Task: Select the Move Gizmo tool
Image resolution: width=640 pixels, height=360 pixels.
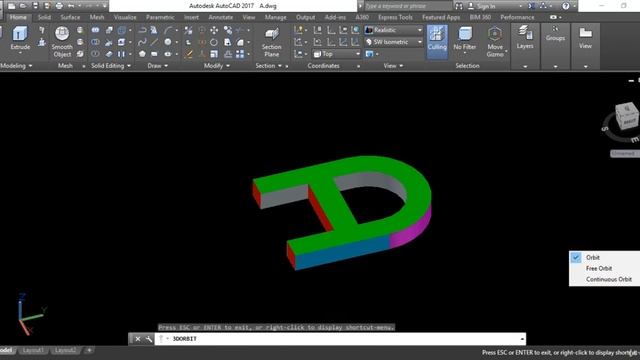Action: point(495,42)
